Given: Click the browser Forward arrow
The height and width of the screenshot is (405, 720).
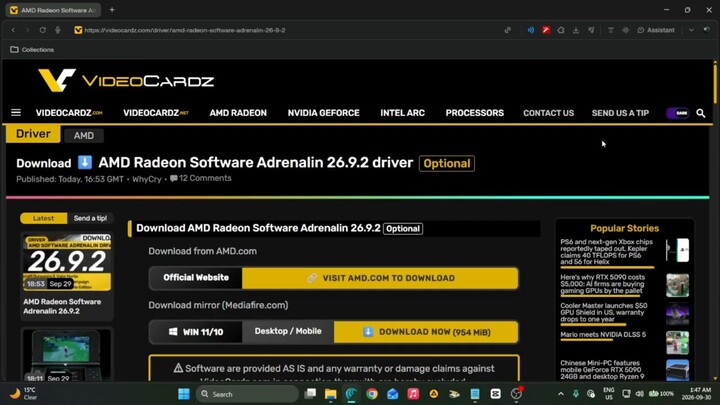Looking at the screenshot, I should [28, 30].
